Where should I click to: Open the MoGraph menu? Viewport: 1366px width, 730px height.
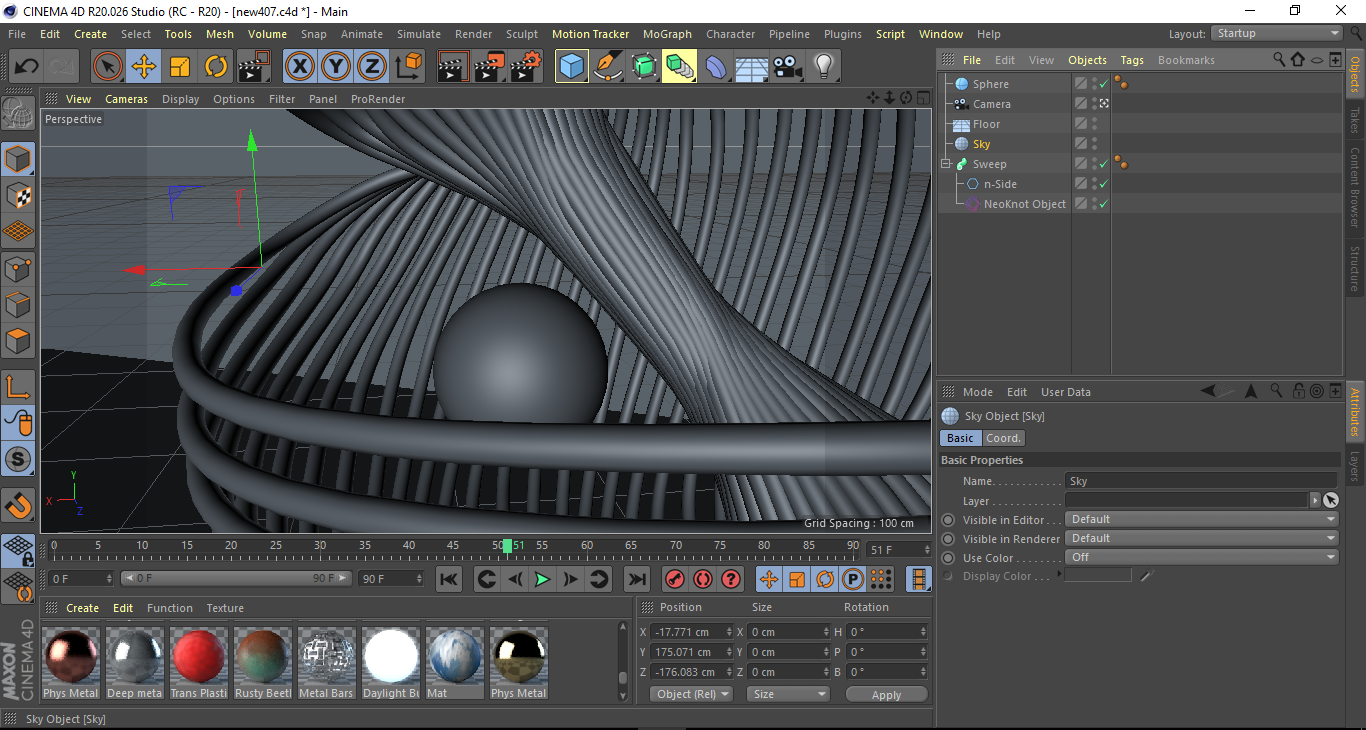pyautogui.click(x=667, y=34)
